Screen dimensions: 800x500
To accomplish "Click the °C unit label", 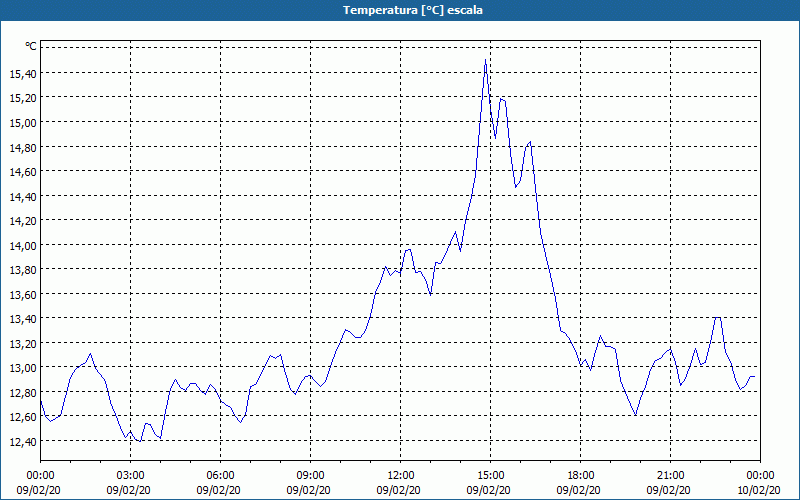I will 31,47.
